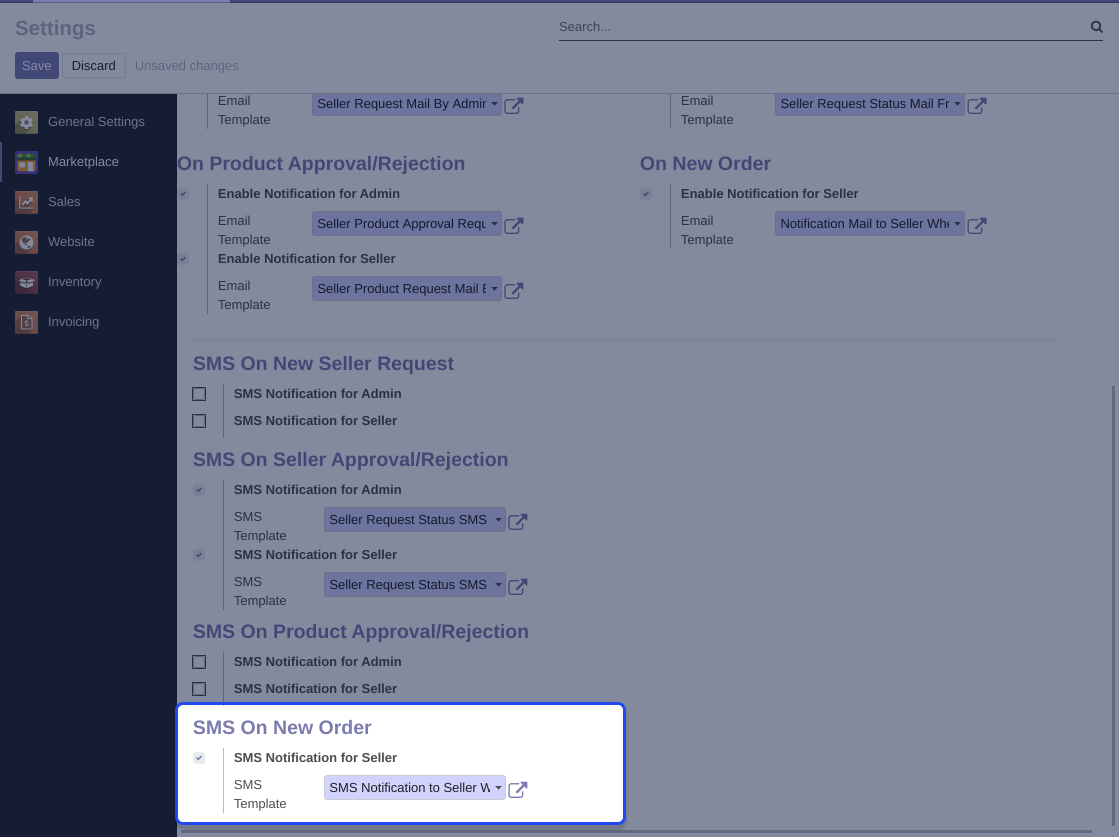
Task: Open external link for Seller Request Mail By Admin
Action: [514, 105]
